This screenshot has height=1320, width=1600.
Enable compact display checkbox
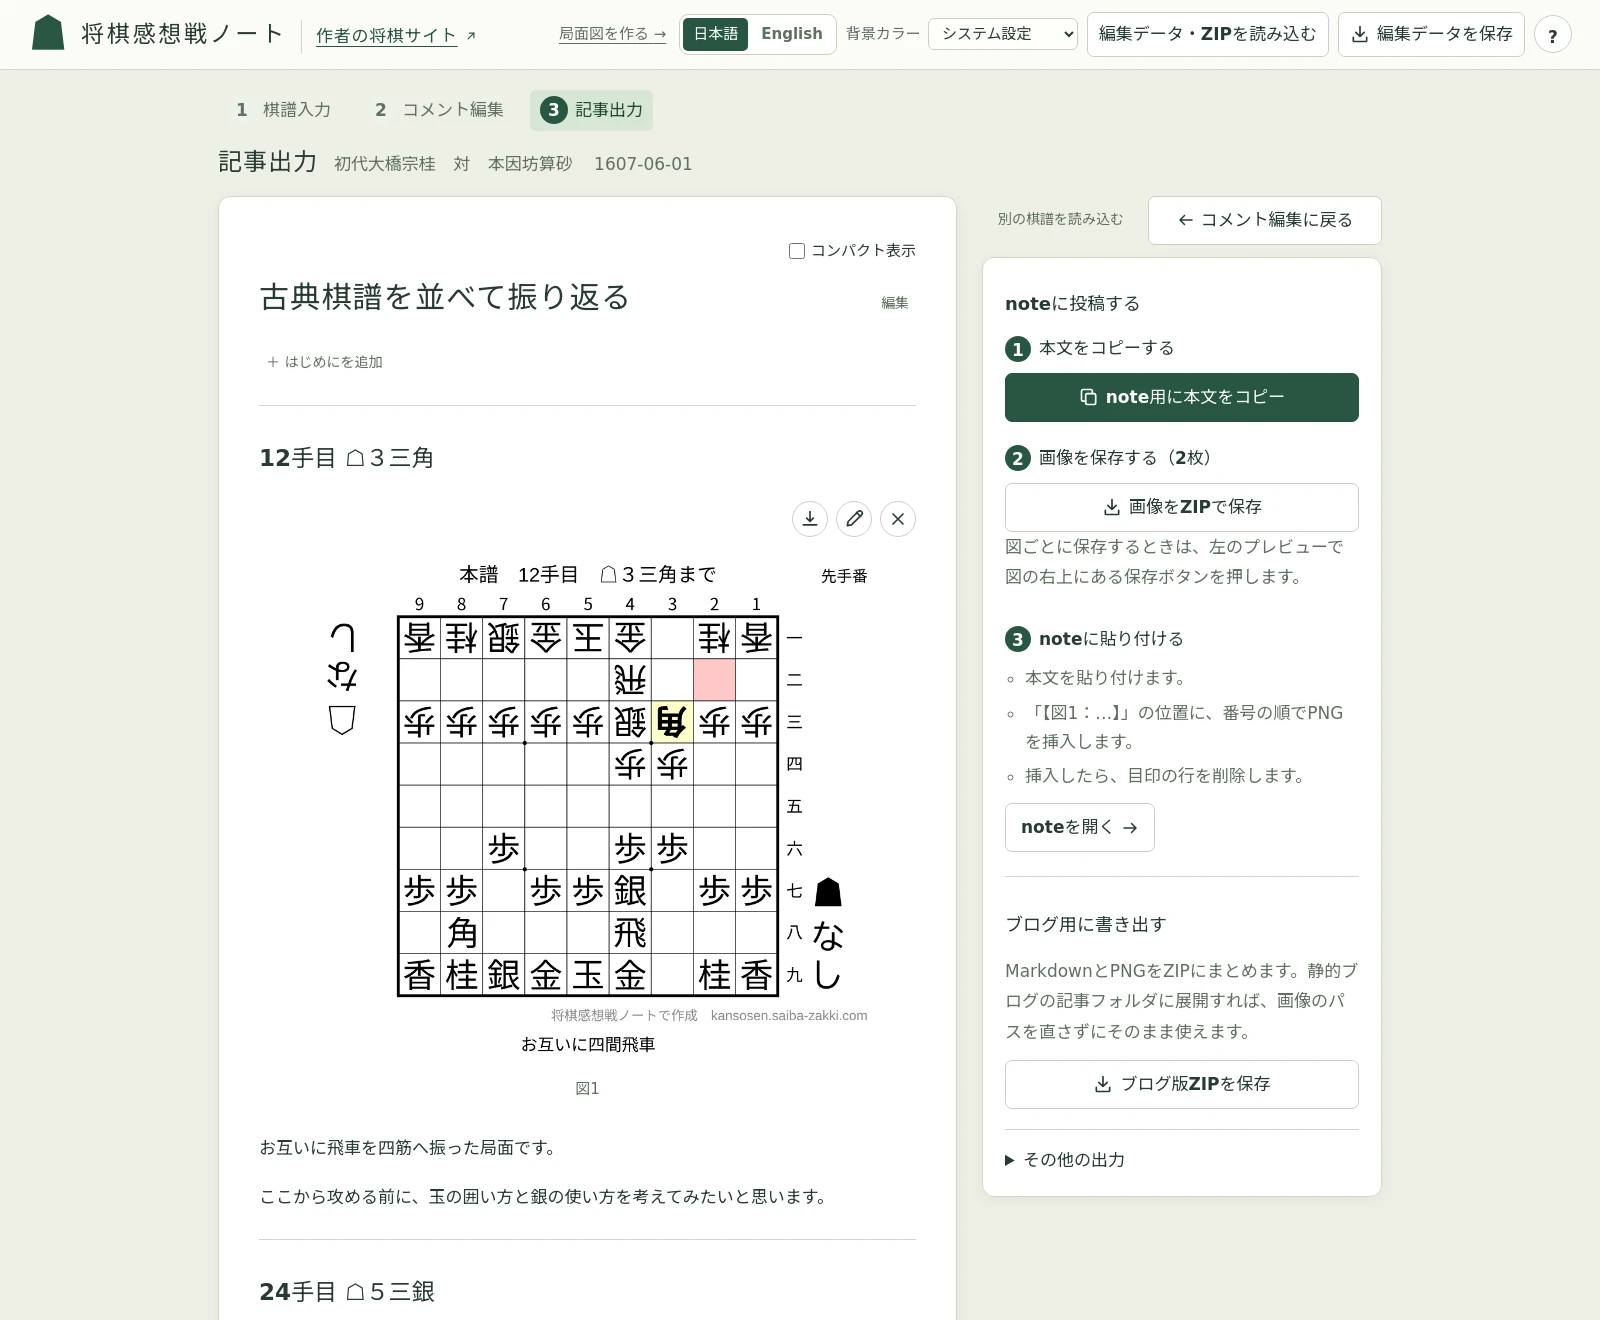click(x=797, y=251)
